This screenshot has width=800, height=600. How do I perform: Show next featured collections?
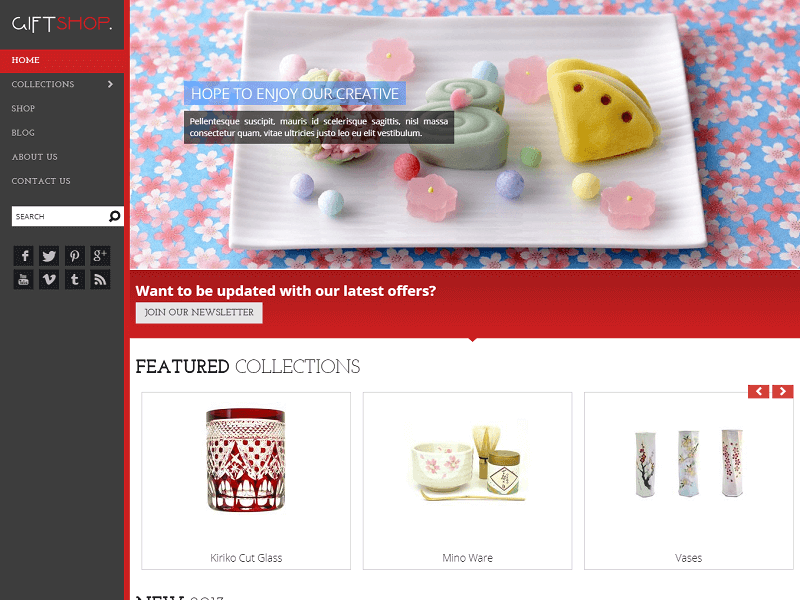783,391
